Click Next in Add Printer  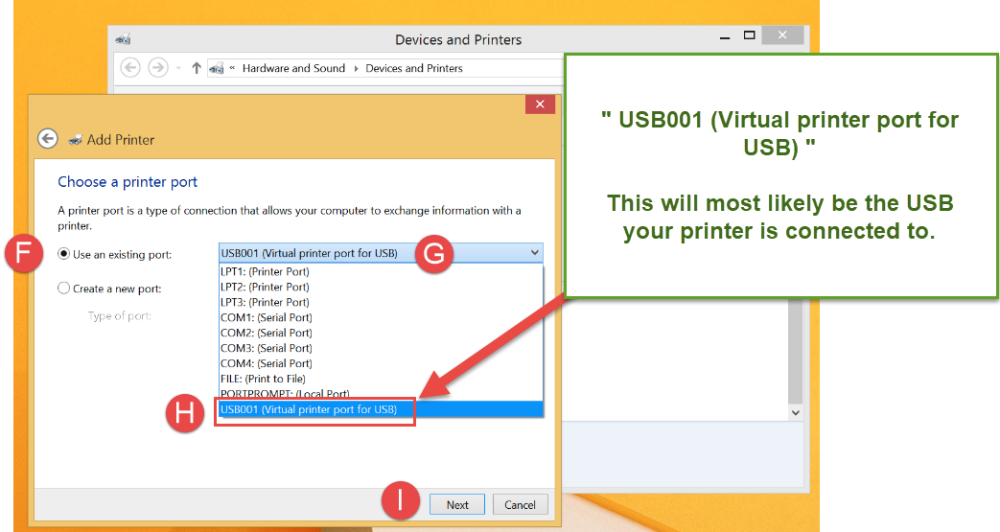coord(457,505)
